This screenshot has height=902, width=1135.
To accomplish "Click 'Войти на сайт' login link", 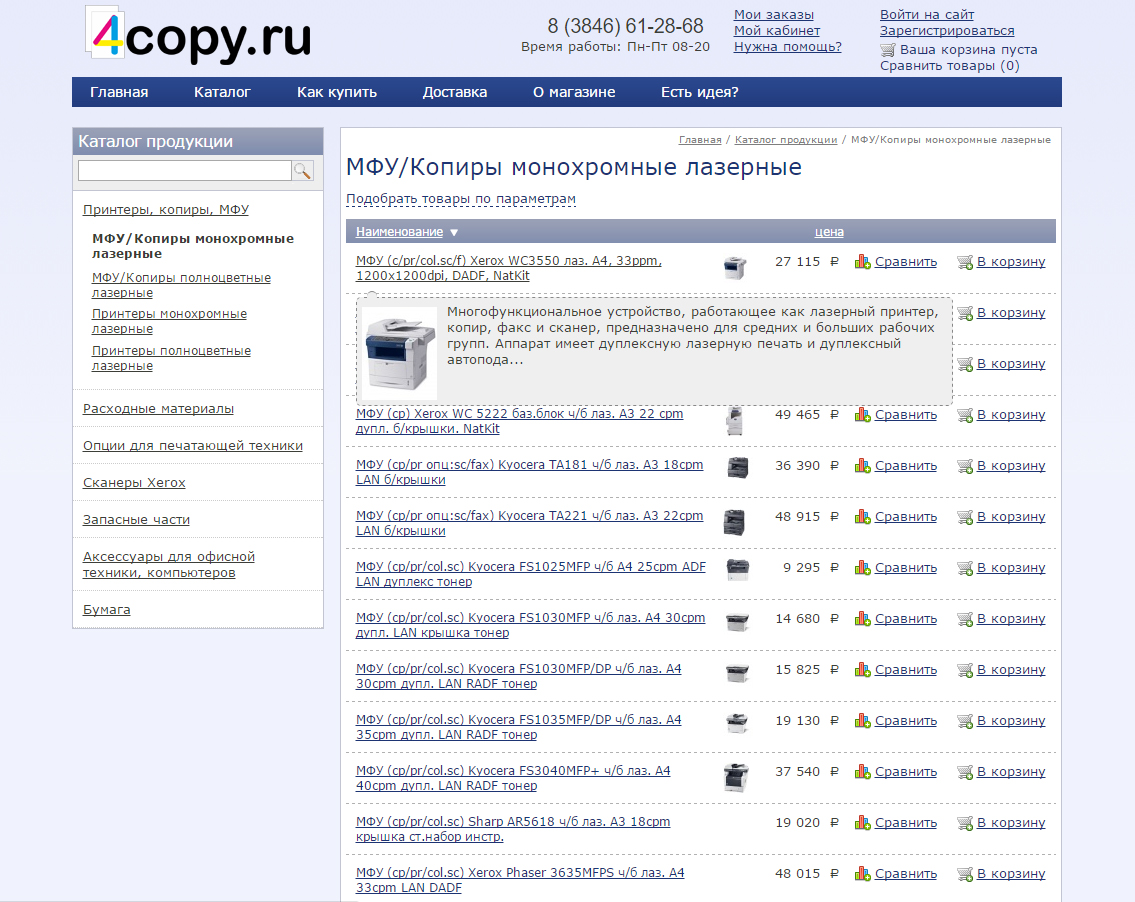I will point(927,14).
